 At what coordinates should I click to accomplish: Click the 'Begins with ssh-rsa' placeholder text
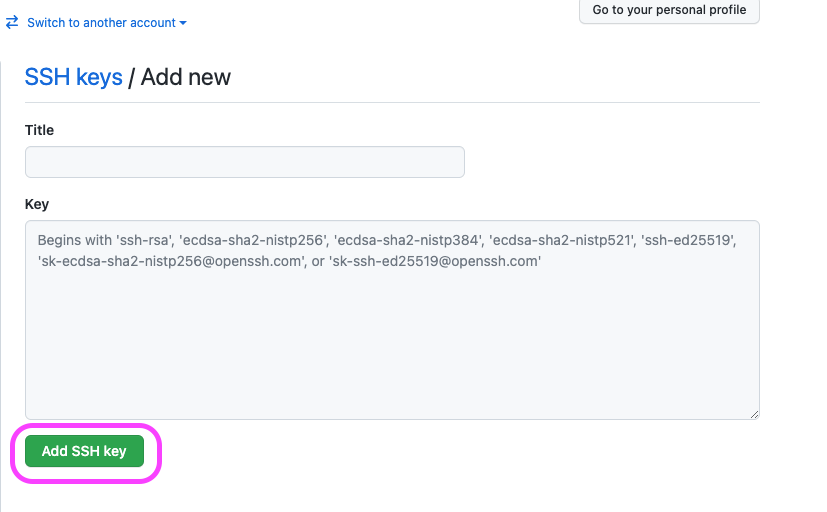[x=106, y=240]
